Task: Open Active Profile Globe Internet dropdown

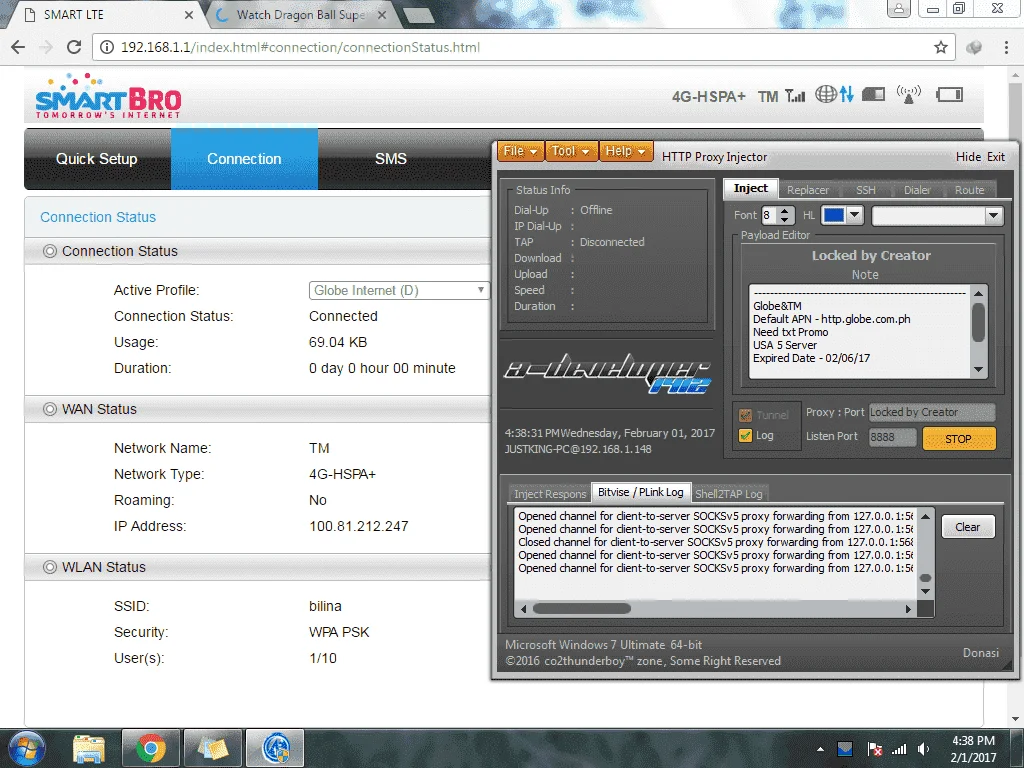Action: coord(398,290)
